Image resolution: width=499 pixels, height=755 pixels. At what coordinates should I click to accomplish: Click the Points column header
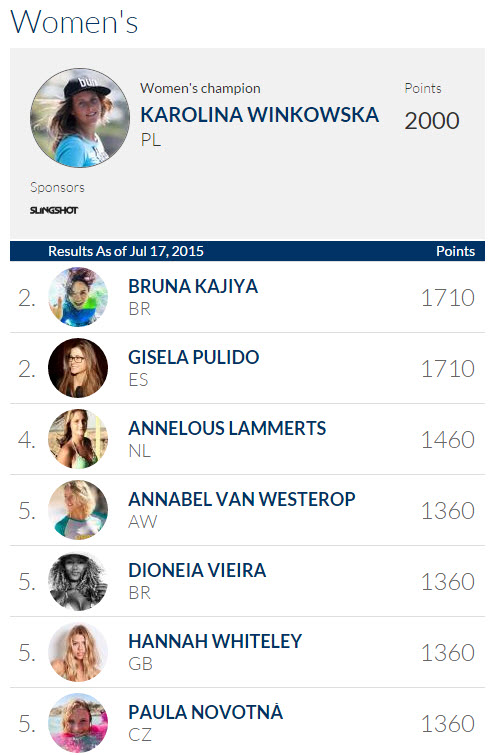click(455, 251)
